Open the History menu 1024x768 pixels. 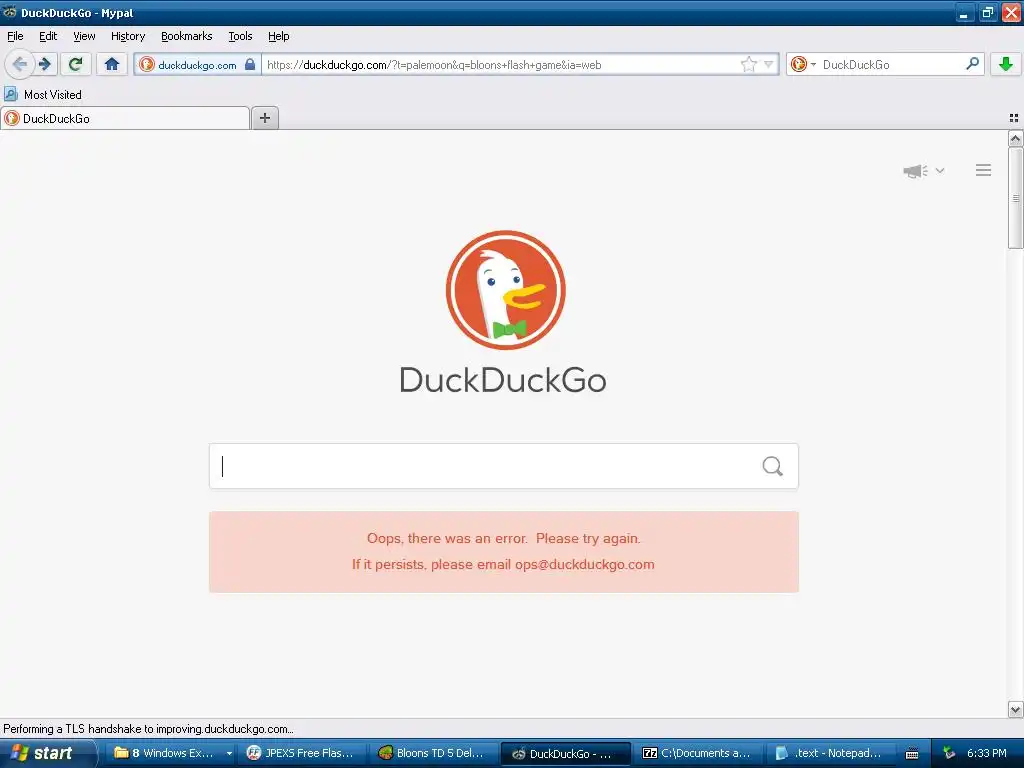coord(128,36)
